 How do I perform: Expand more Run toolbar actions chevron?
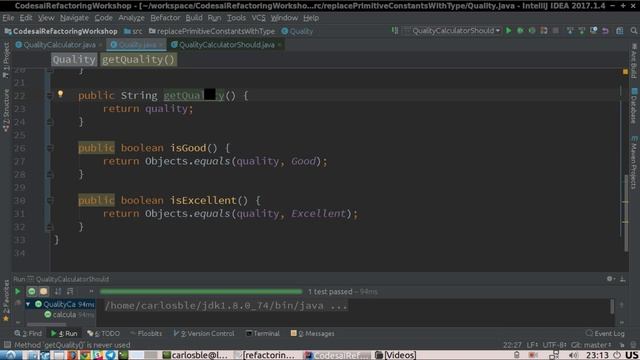91,291
